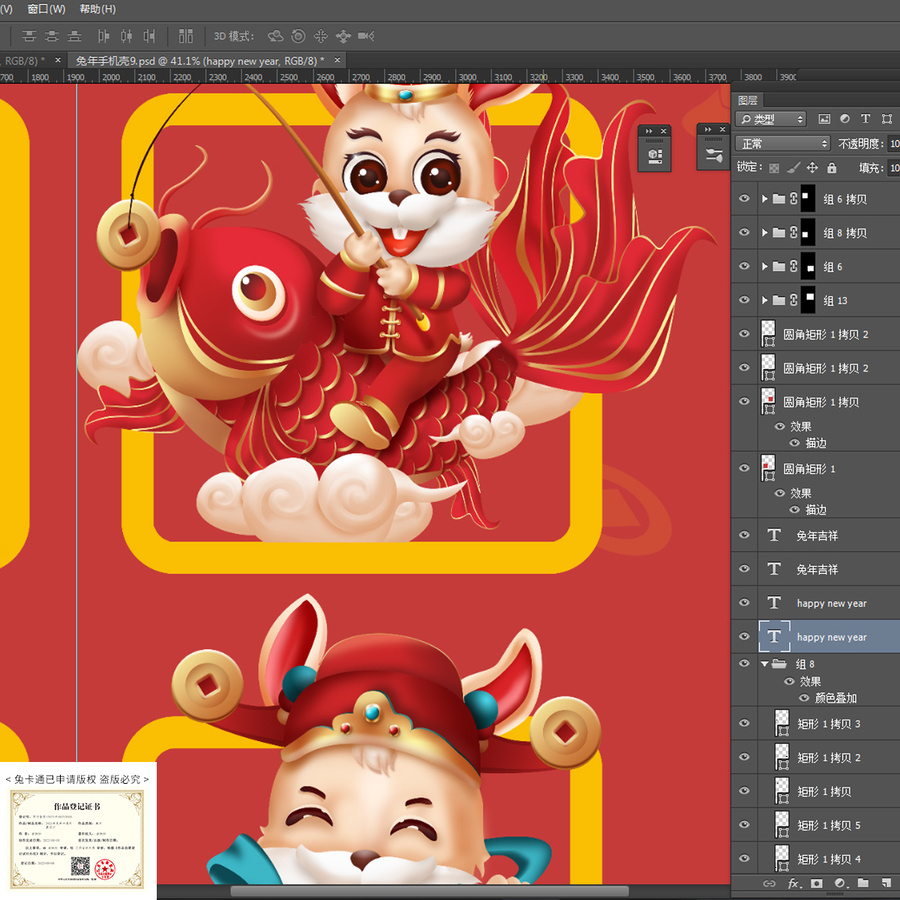Click the auto-align layers icon
The height and width of the screenshot is (900, 900).
pos(185,36)
